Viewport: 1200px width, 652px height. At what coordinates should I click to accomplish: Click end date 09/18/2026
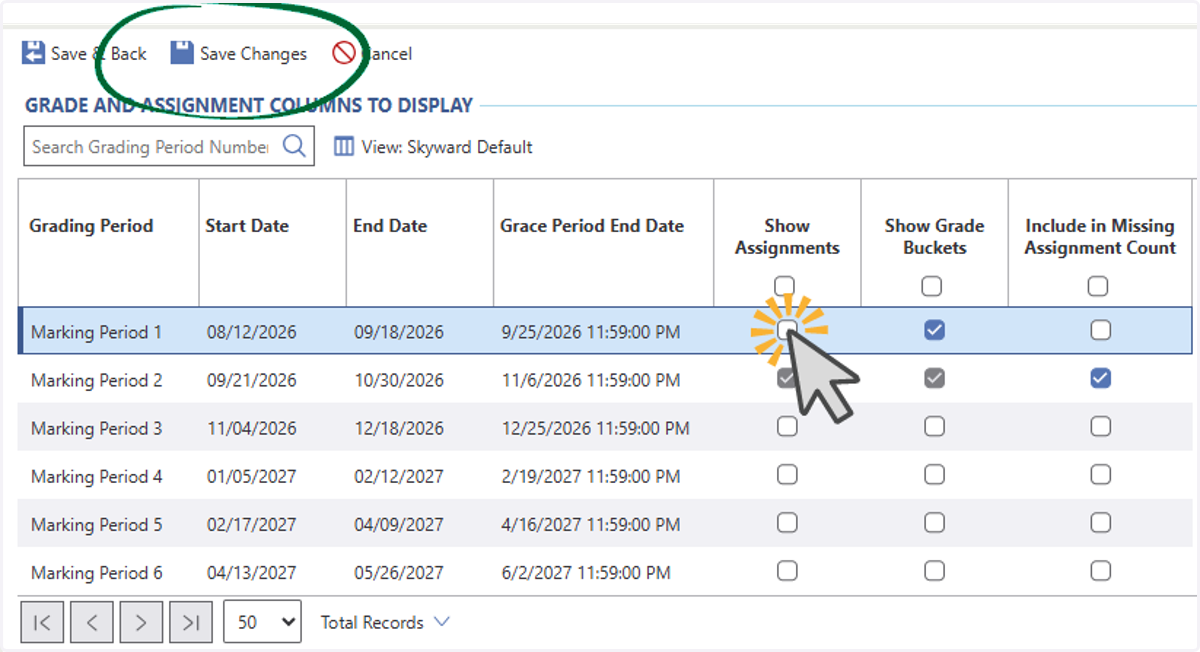(x=399, y=332)
